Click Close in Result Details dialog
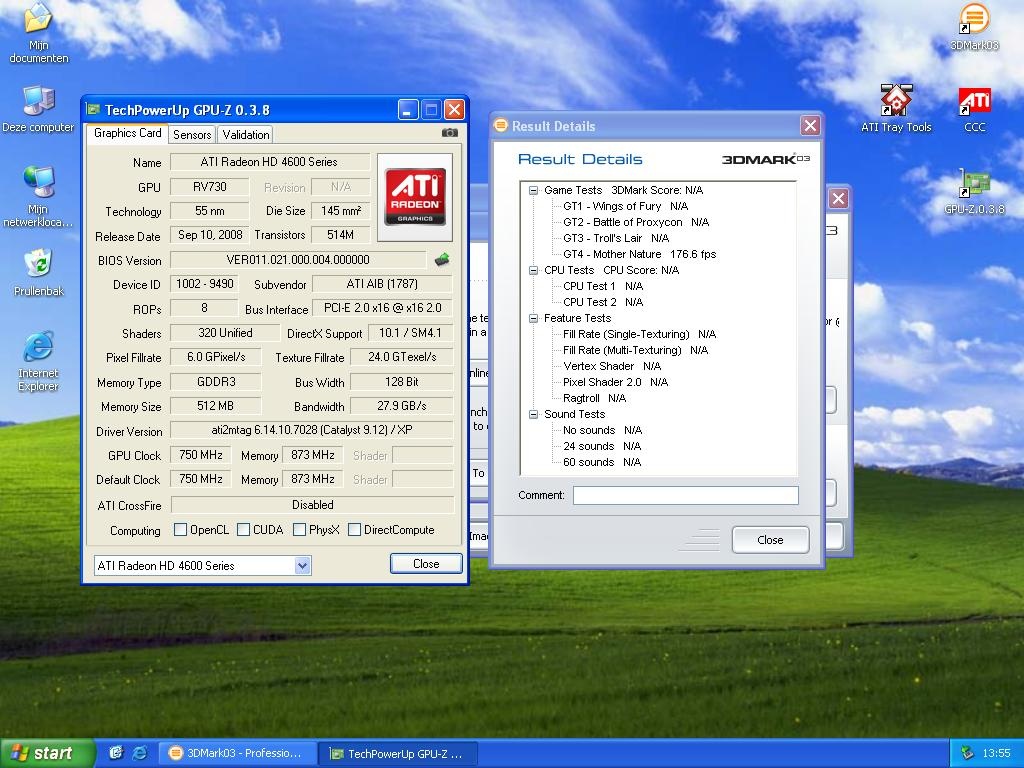The width and height of the screenshot is (1024, 768). click(769, 540)
